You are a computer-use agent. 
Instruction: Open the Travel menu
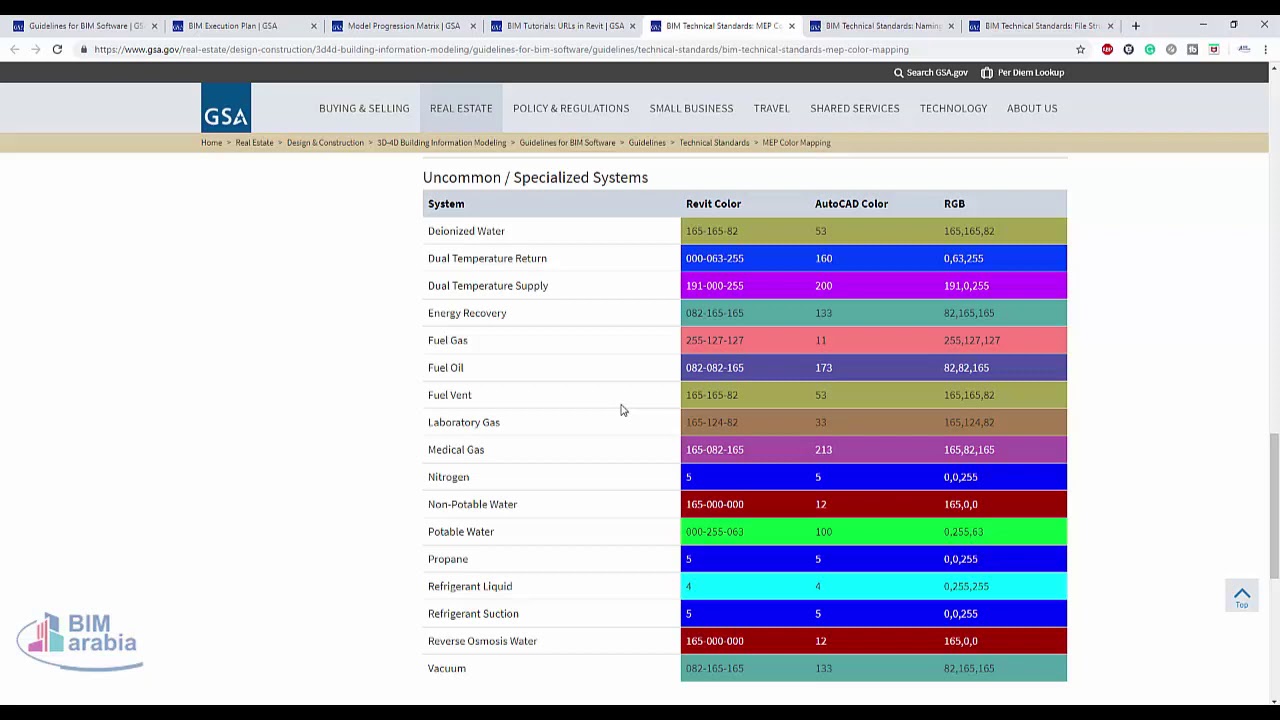pyautogui.click(x=771, y=108)
